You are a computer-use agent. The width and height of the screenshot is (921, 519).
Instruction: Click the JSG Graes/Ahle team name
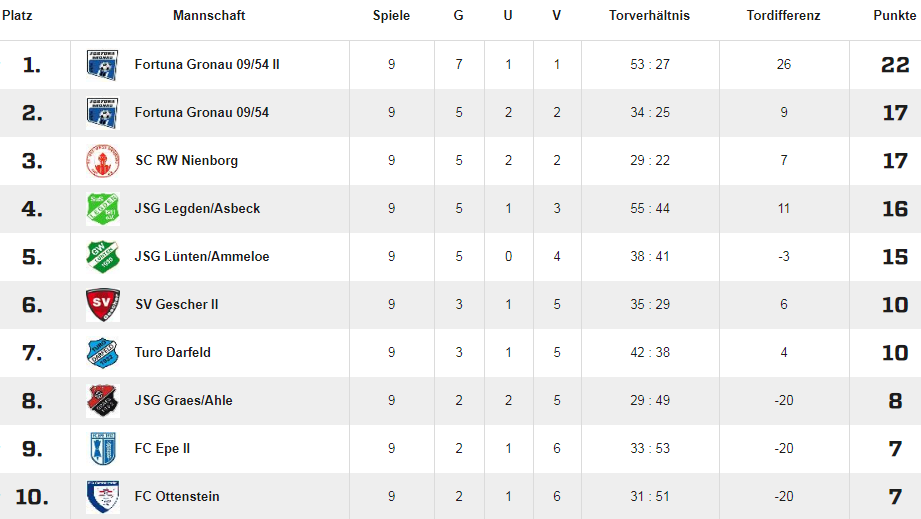183,401
